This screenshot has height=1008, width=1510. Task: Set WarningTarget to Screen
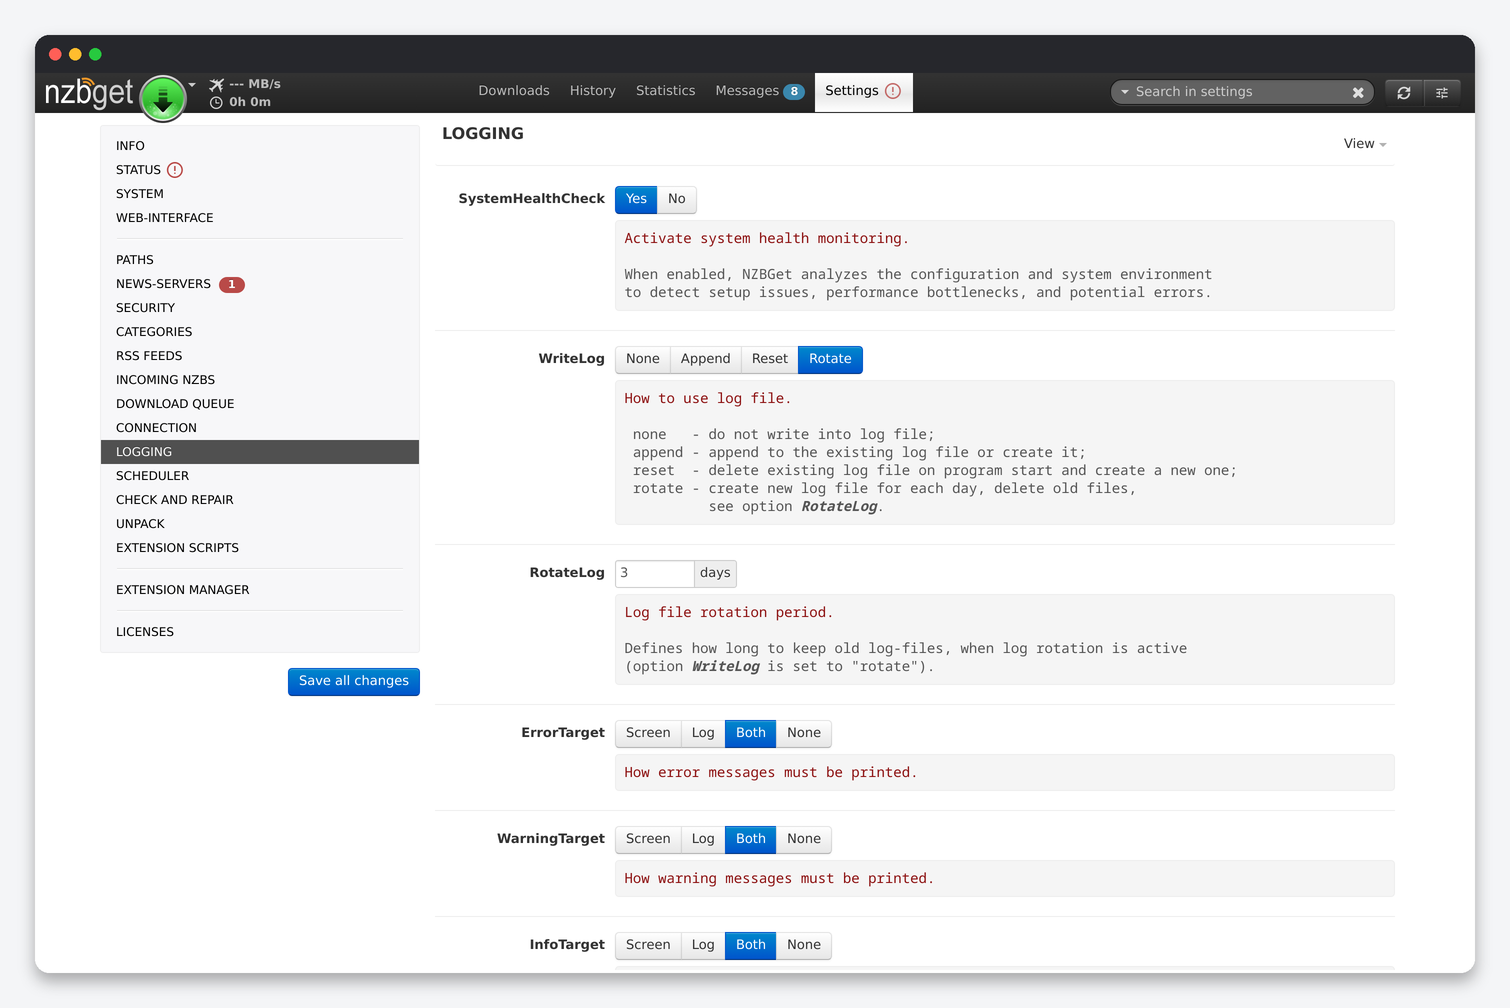pos(648,839)
